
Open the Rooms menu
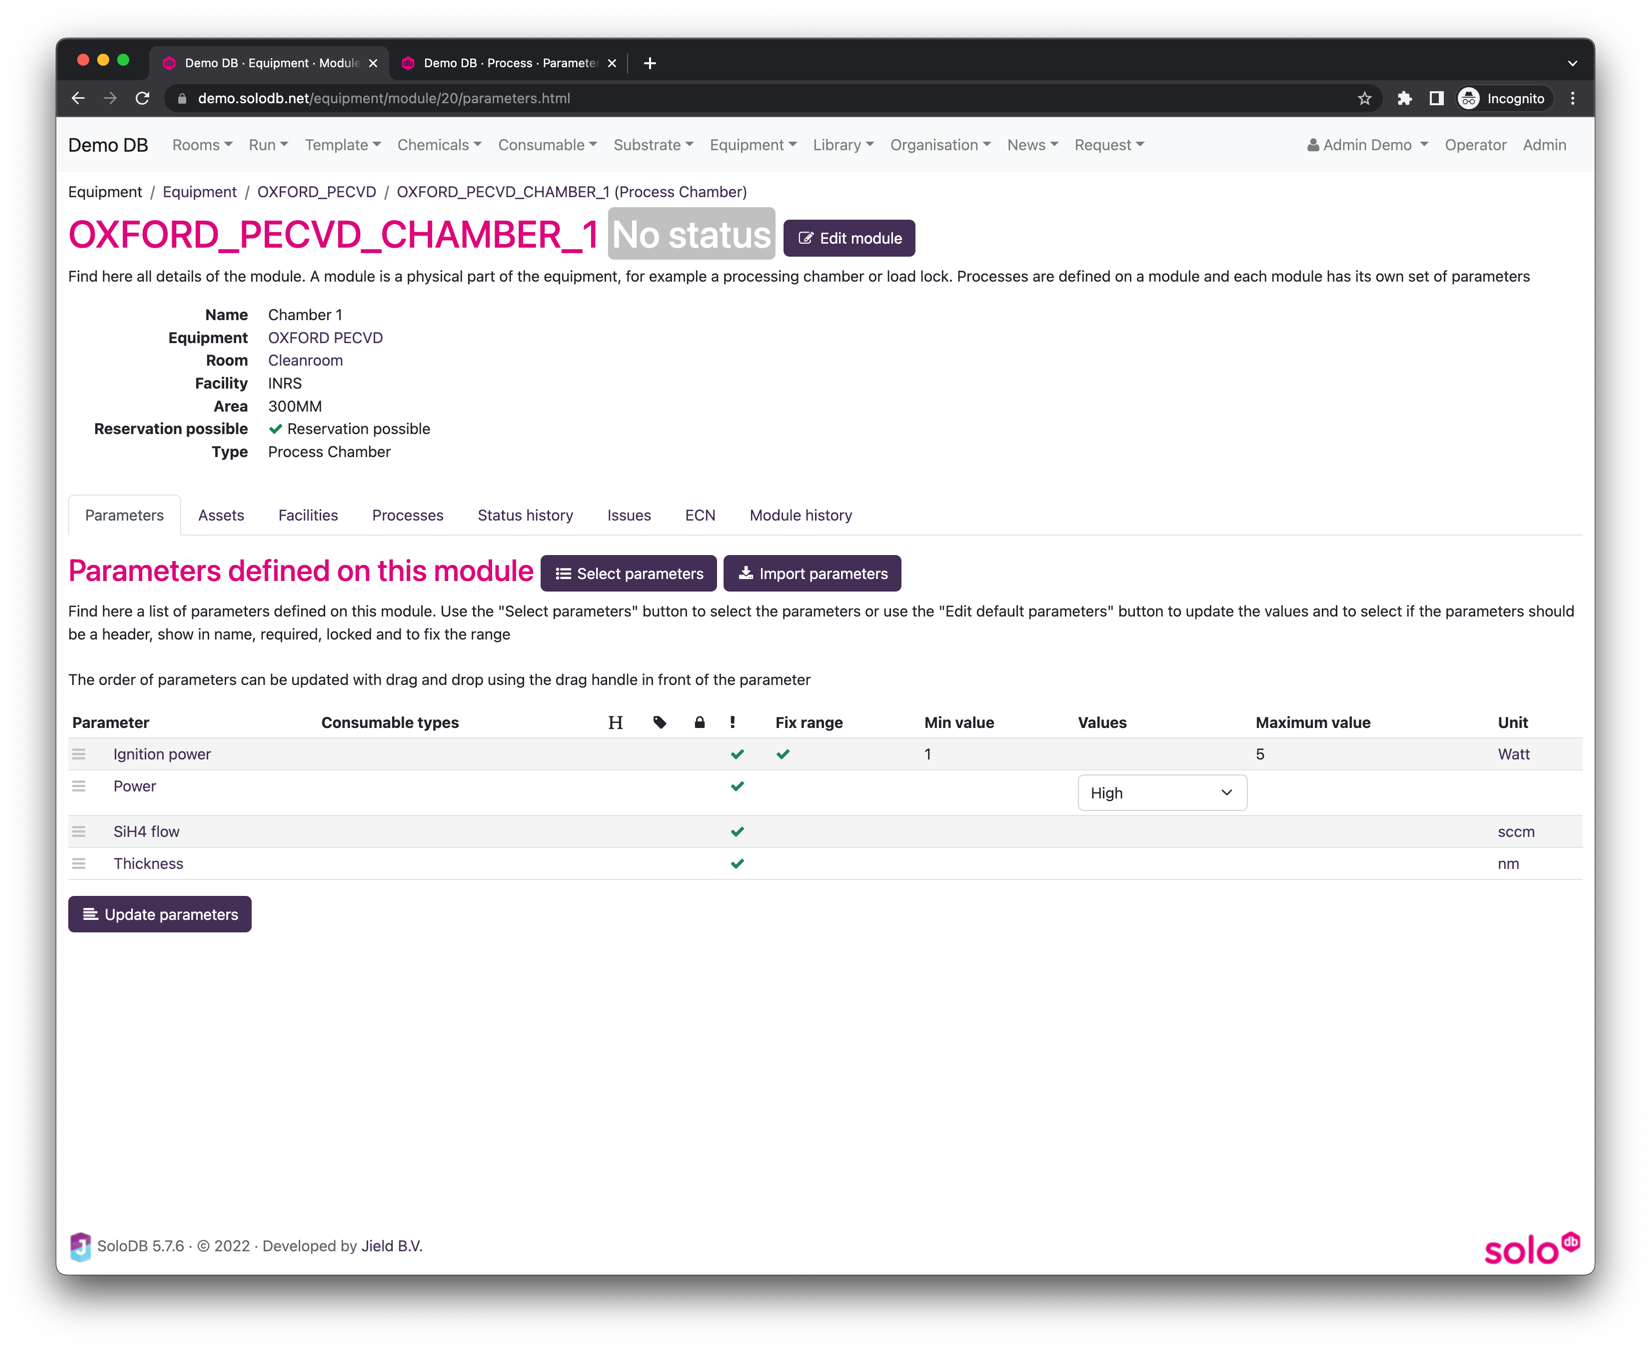(x=202, y=145)
